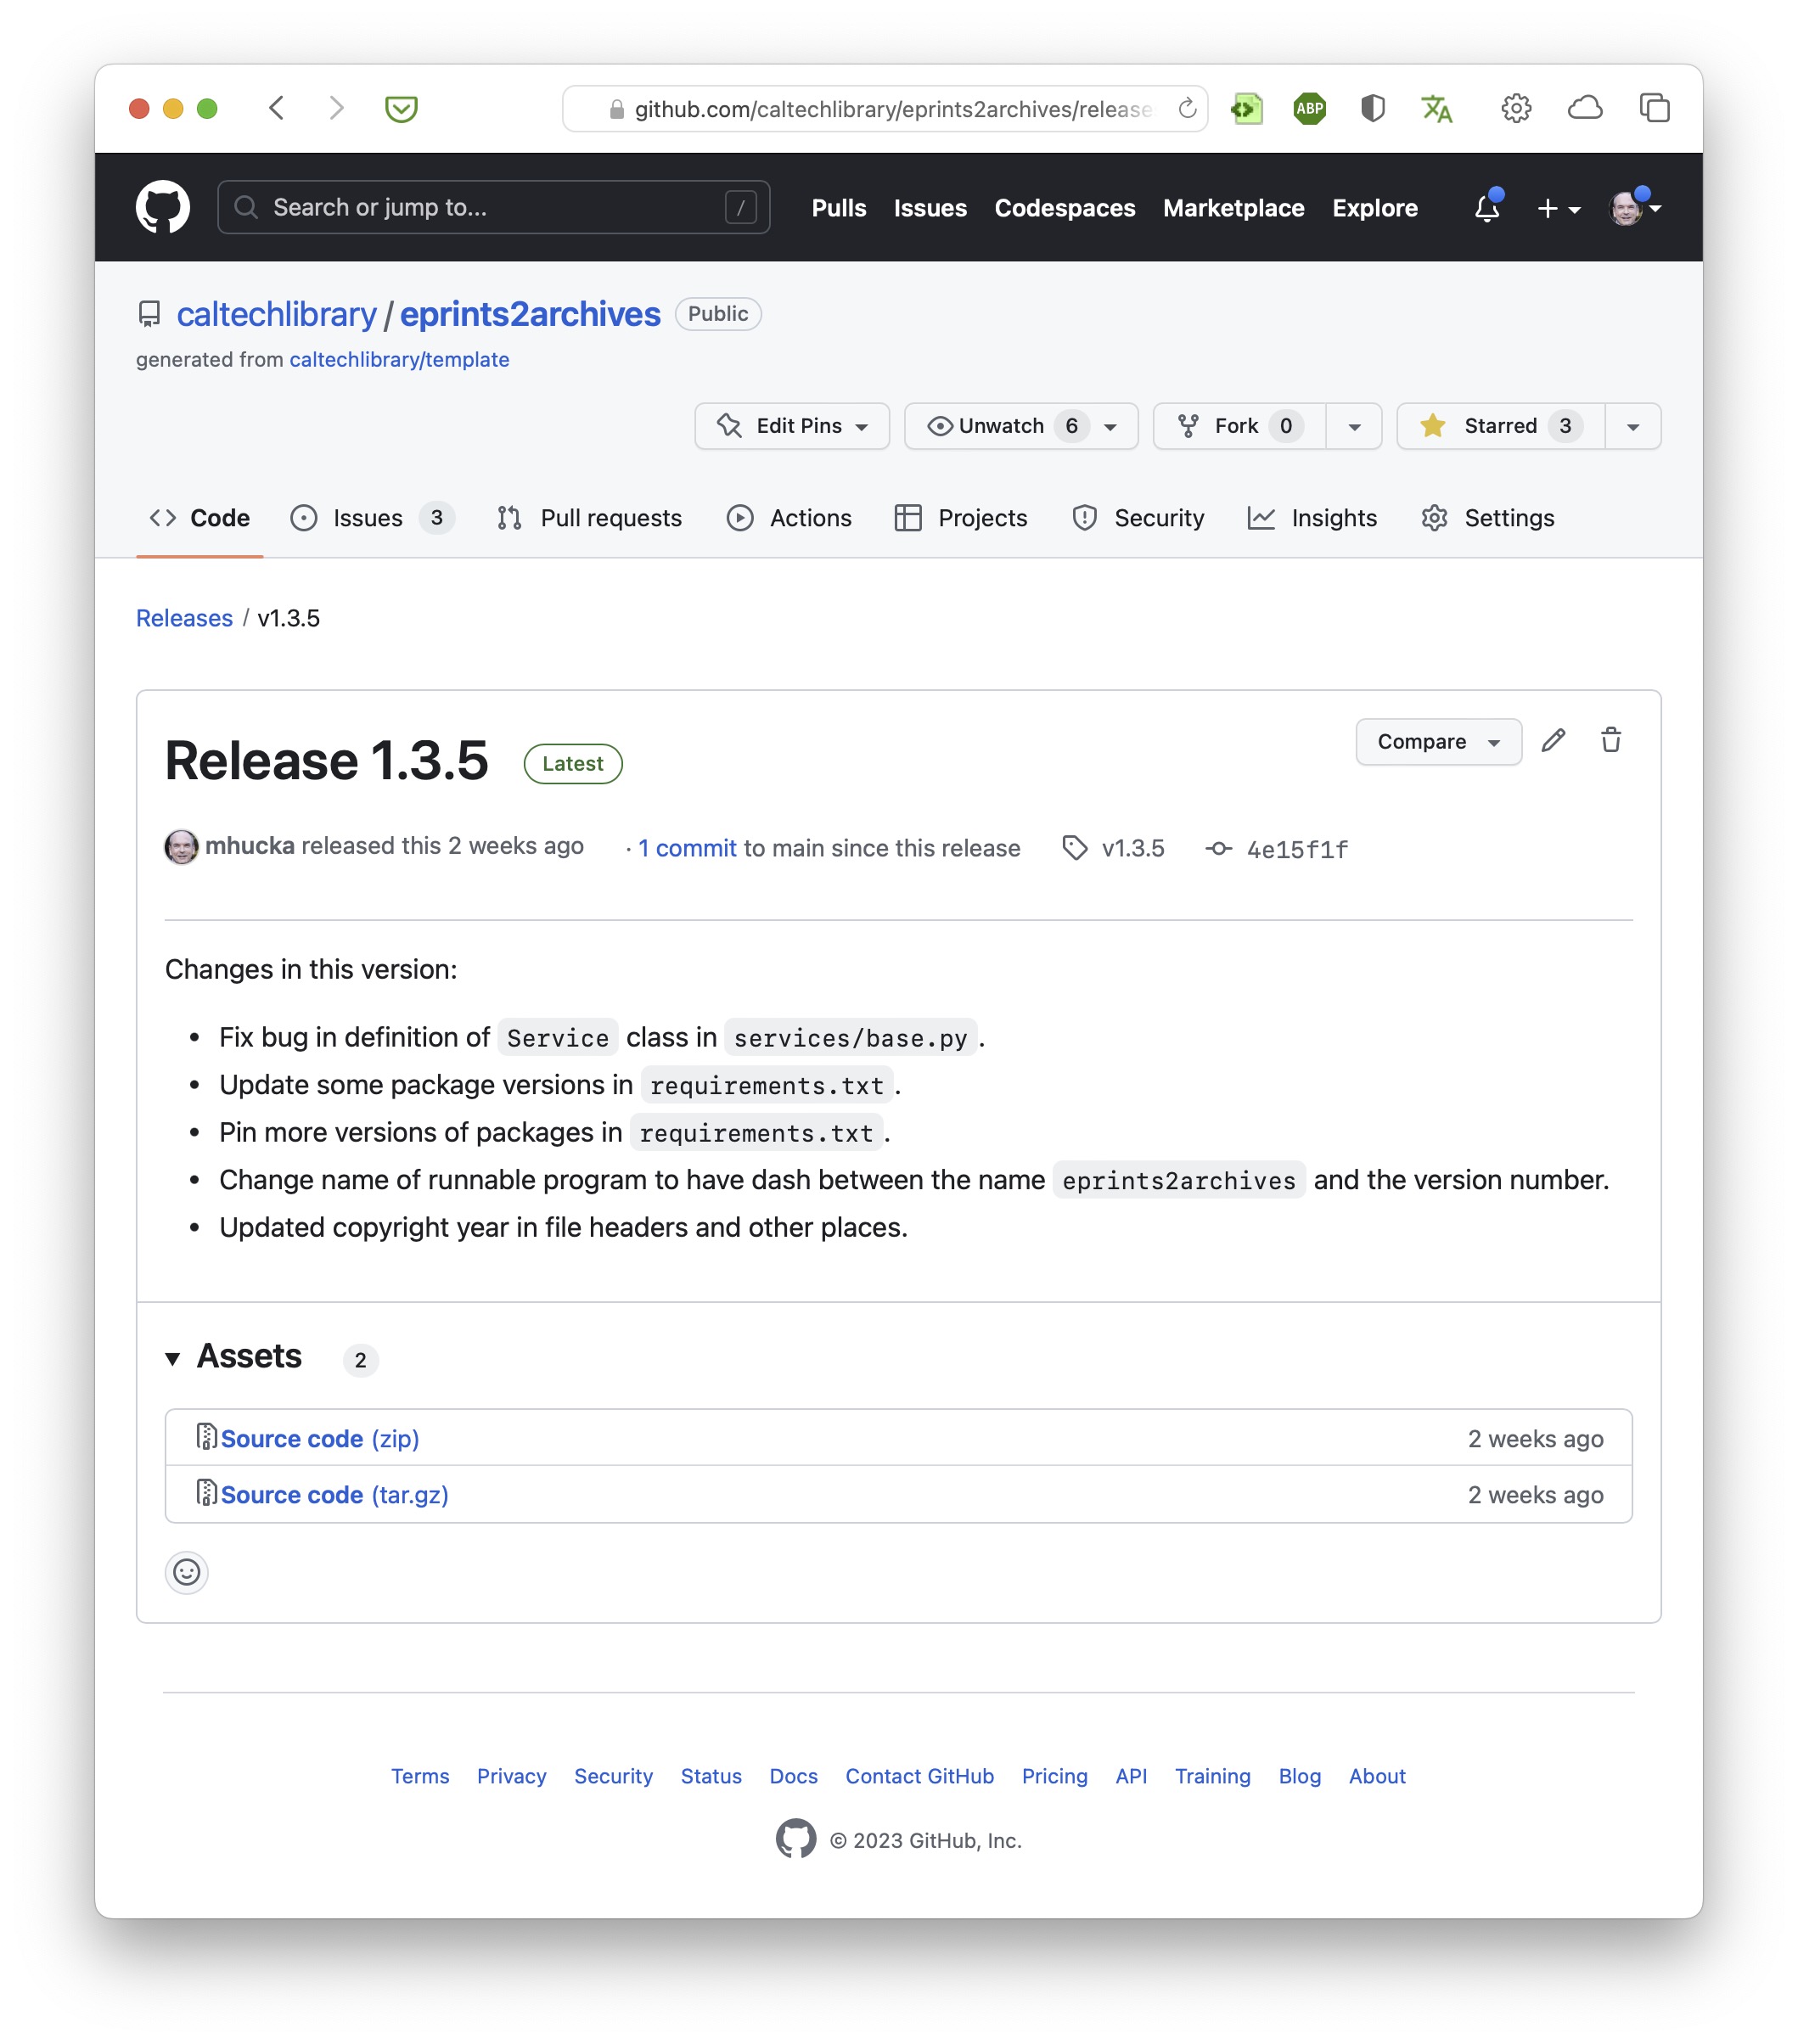Open the Pricing footer link
1798x2044 pixels.
[1054, 1776]
